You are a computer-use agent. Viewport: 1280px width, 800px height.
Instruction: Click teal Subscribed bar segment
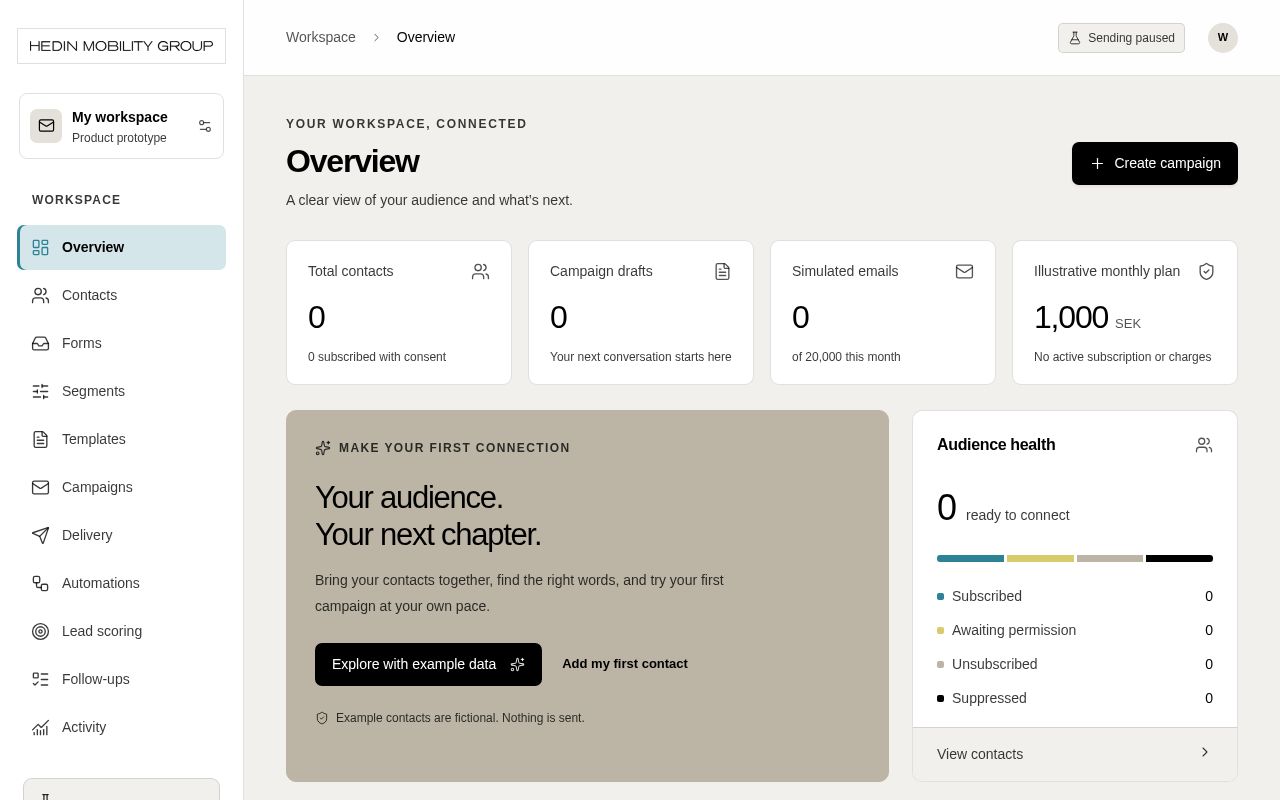(x=970, y=558)
